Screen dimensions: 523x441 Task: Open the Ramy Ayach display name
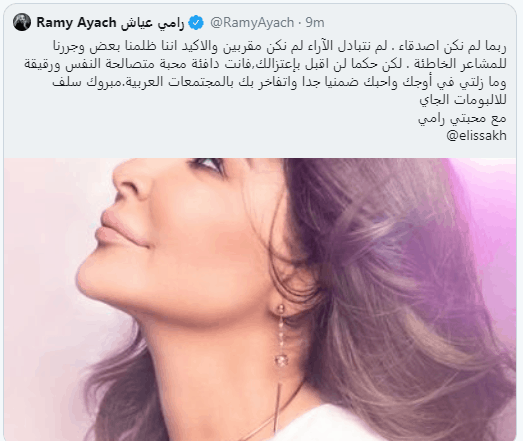[x=76, y=23]
